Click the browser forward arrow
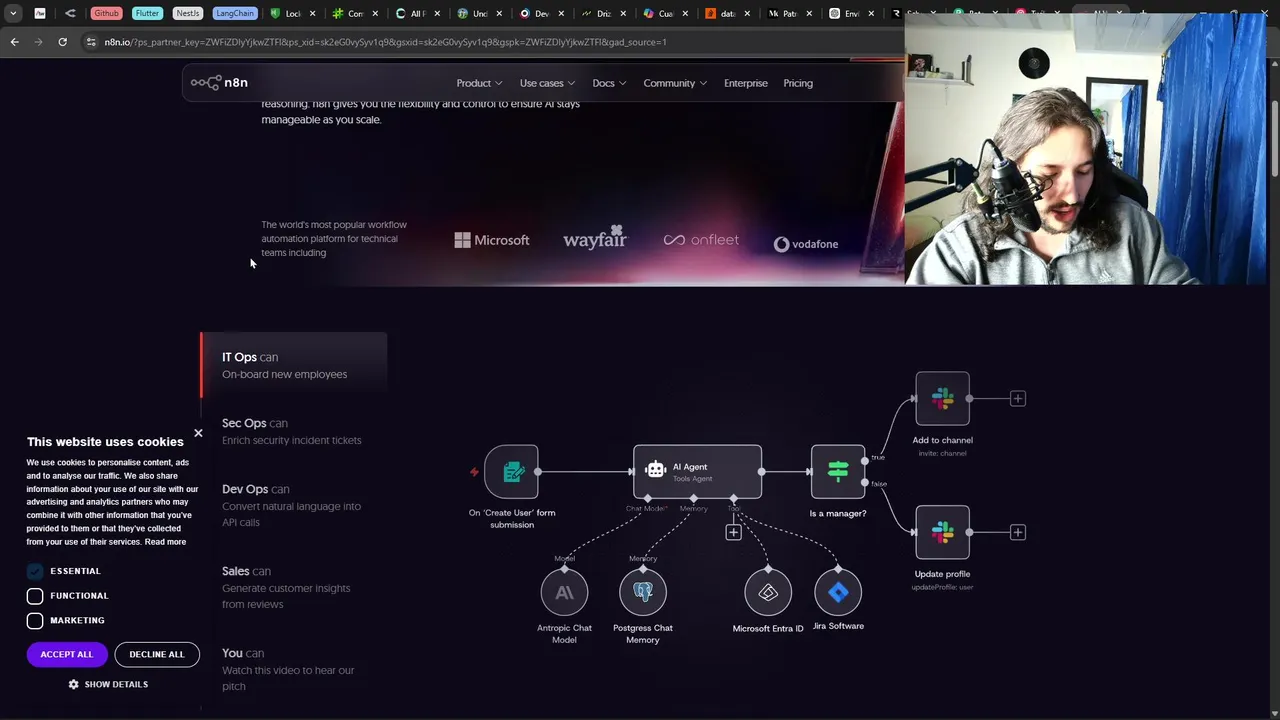1280x720 pixels. 38,42
